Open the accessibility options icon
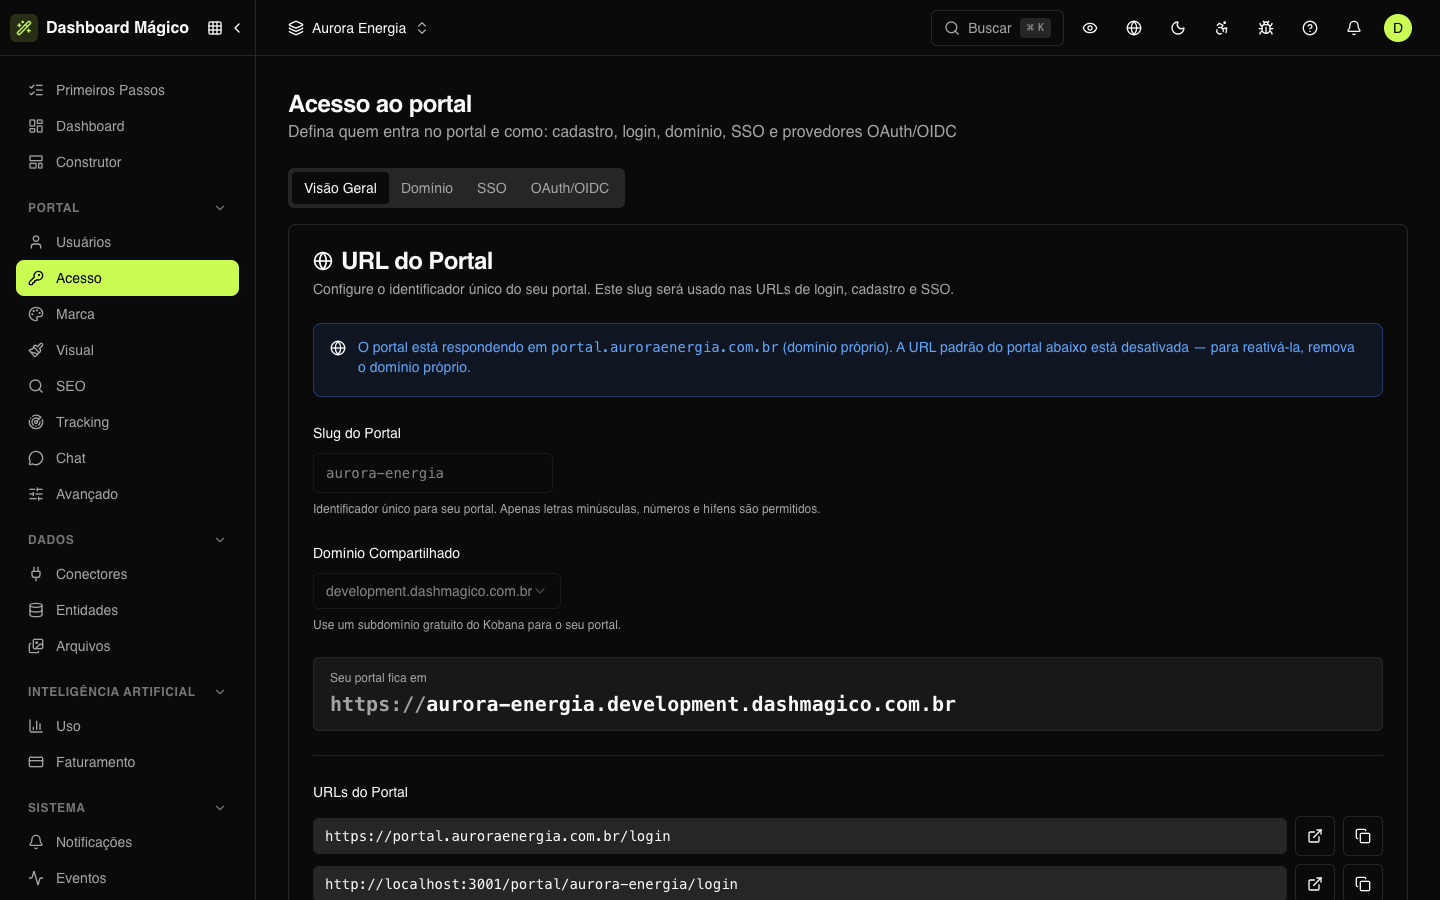The height and width of the screenshot is (900, 1440). pos(1222,28)
